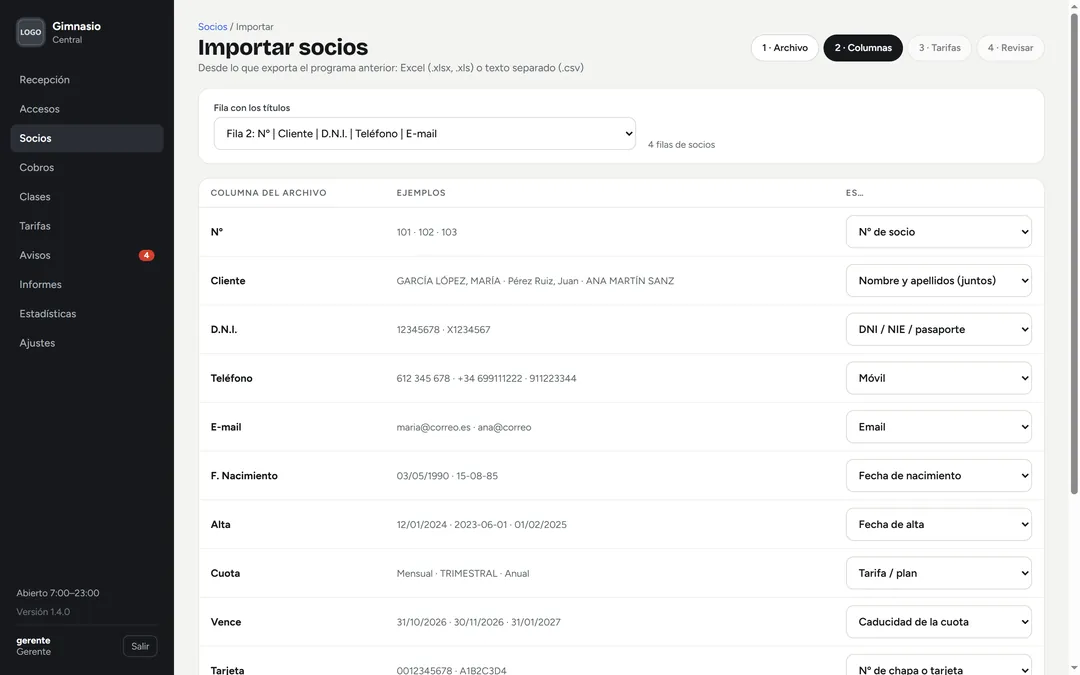
Task: Open Avisos in the sidebar
Action: coord(87,256)
